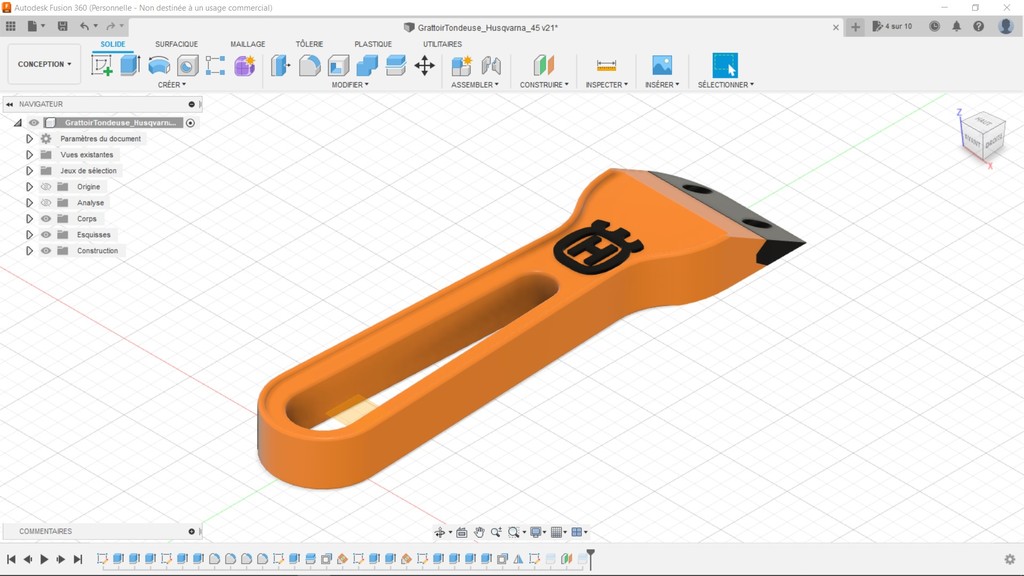
Task: Select the Revolve tool
Action: tap(159, 66)
